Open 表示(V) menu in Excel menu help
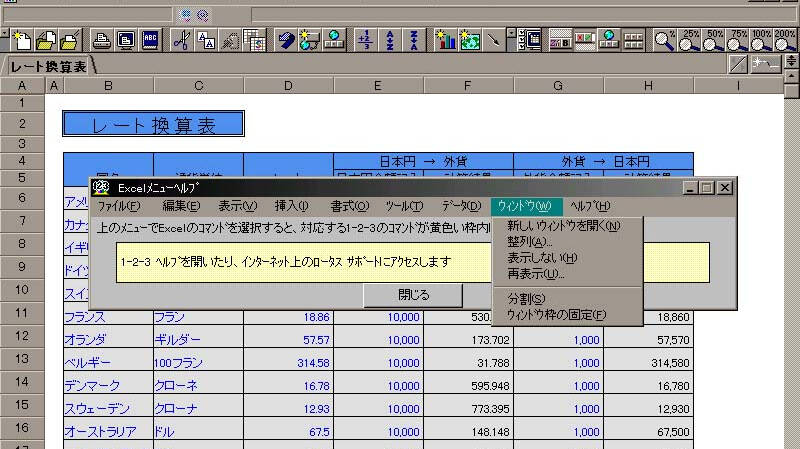 [x=237, y=206]
